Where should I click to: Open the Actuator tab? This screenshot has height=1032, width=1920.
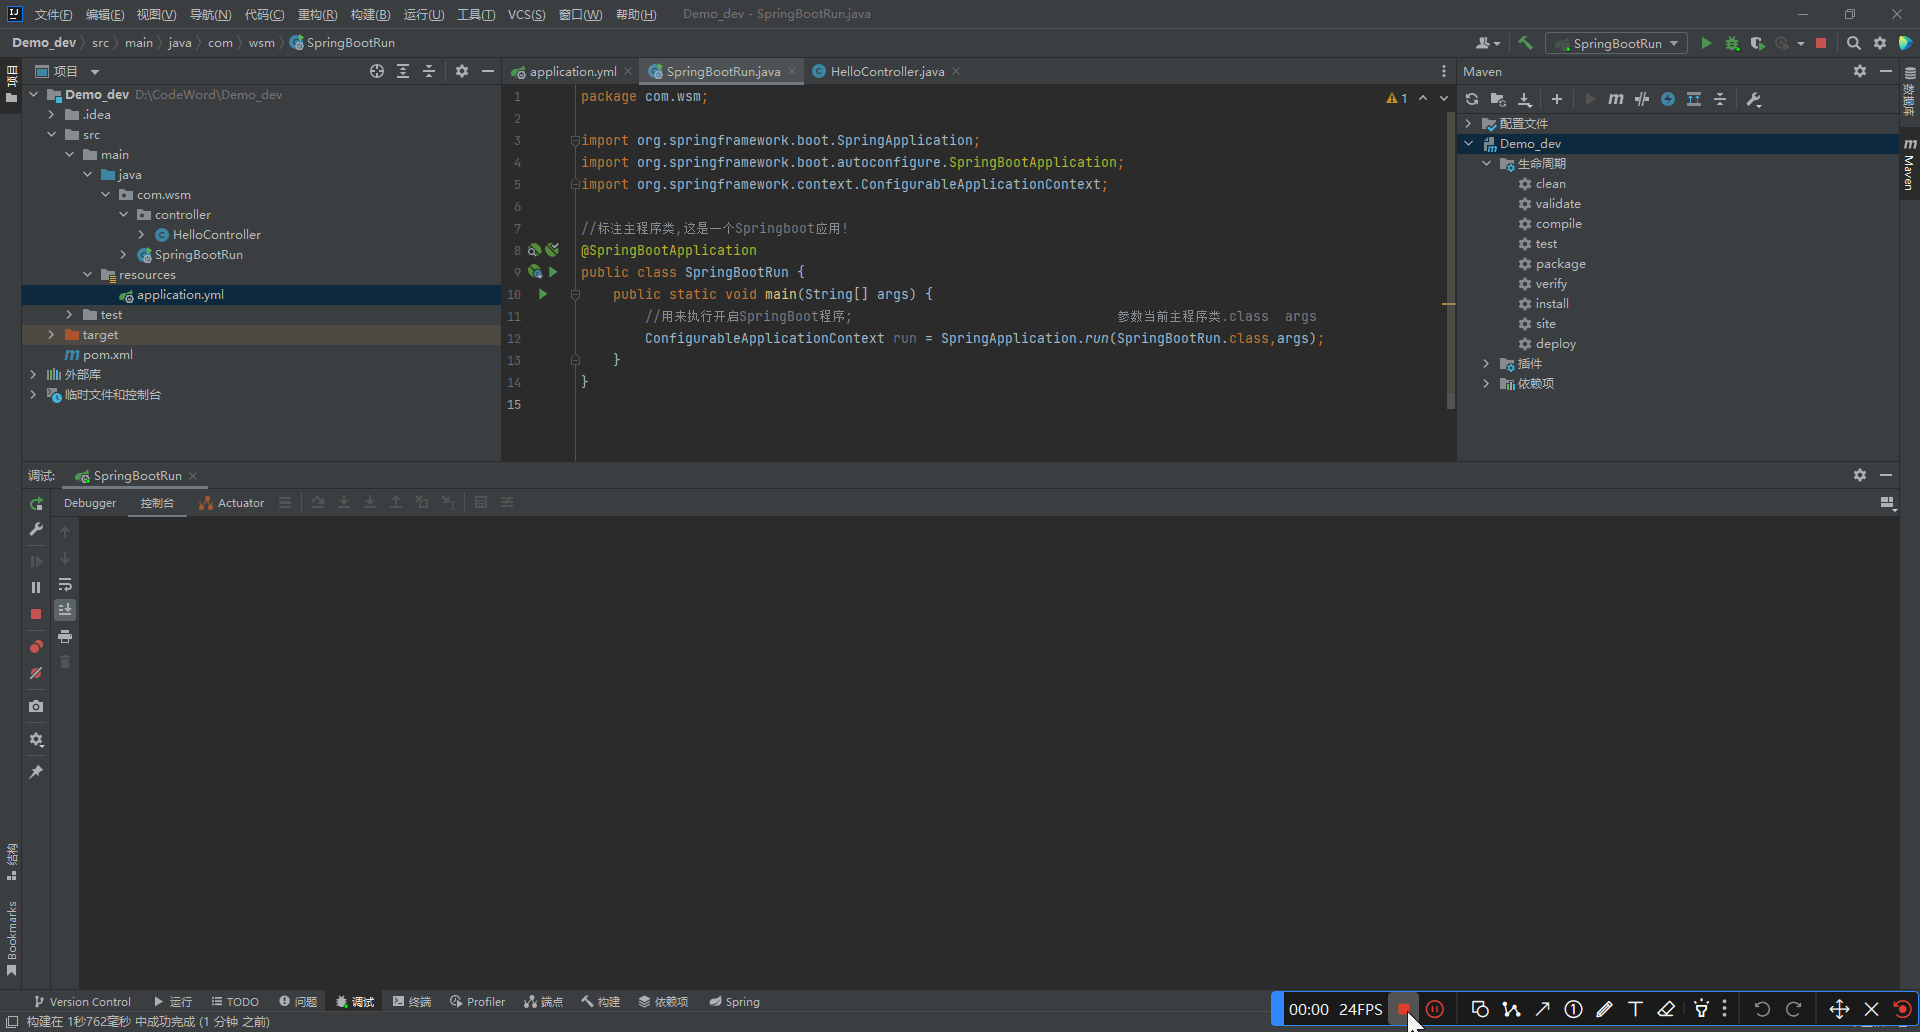232,503
